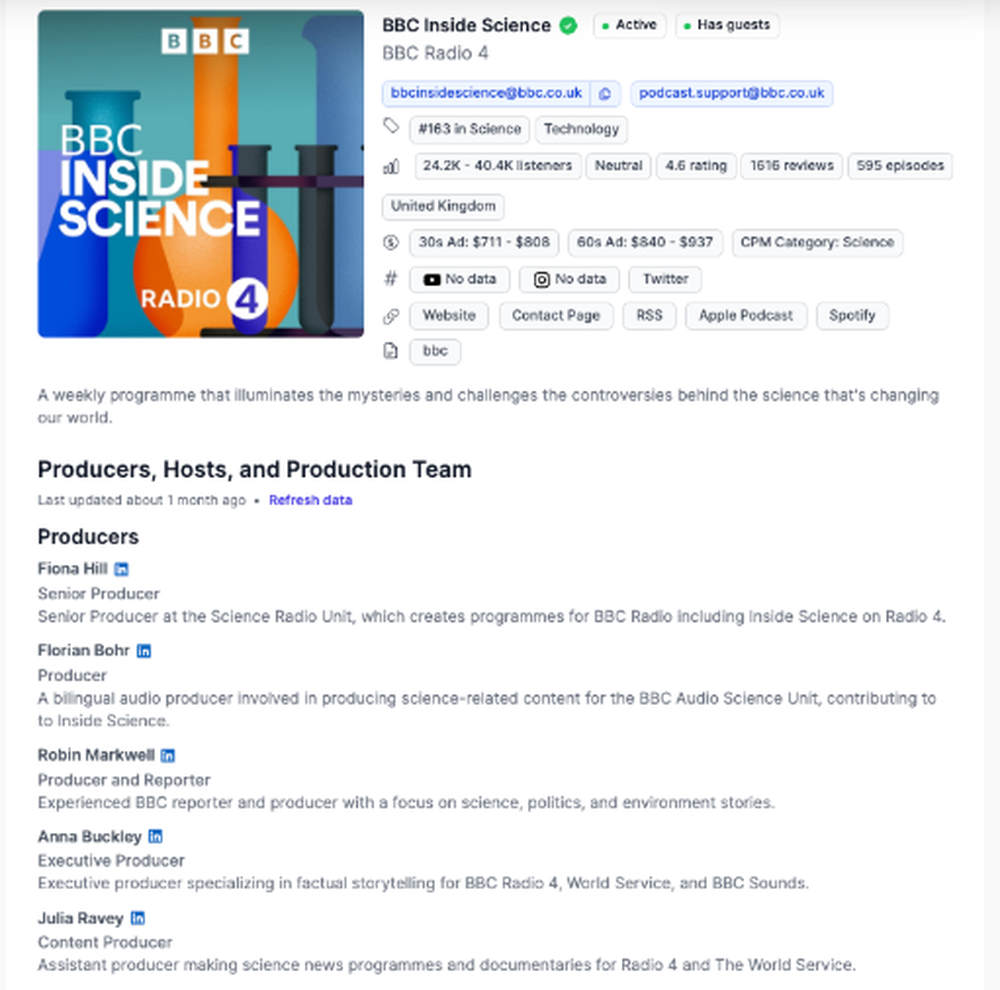Image resolution: width=1000 pixels, height=990 pixels.
Task: Click Refresh data link
Action: 311,500
